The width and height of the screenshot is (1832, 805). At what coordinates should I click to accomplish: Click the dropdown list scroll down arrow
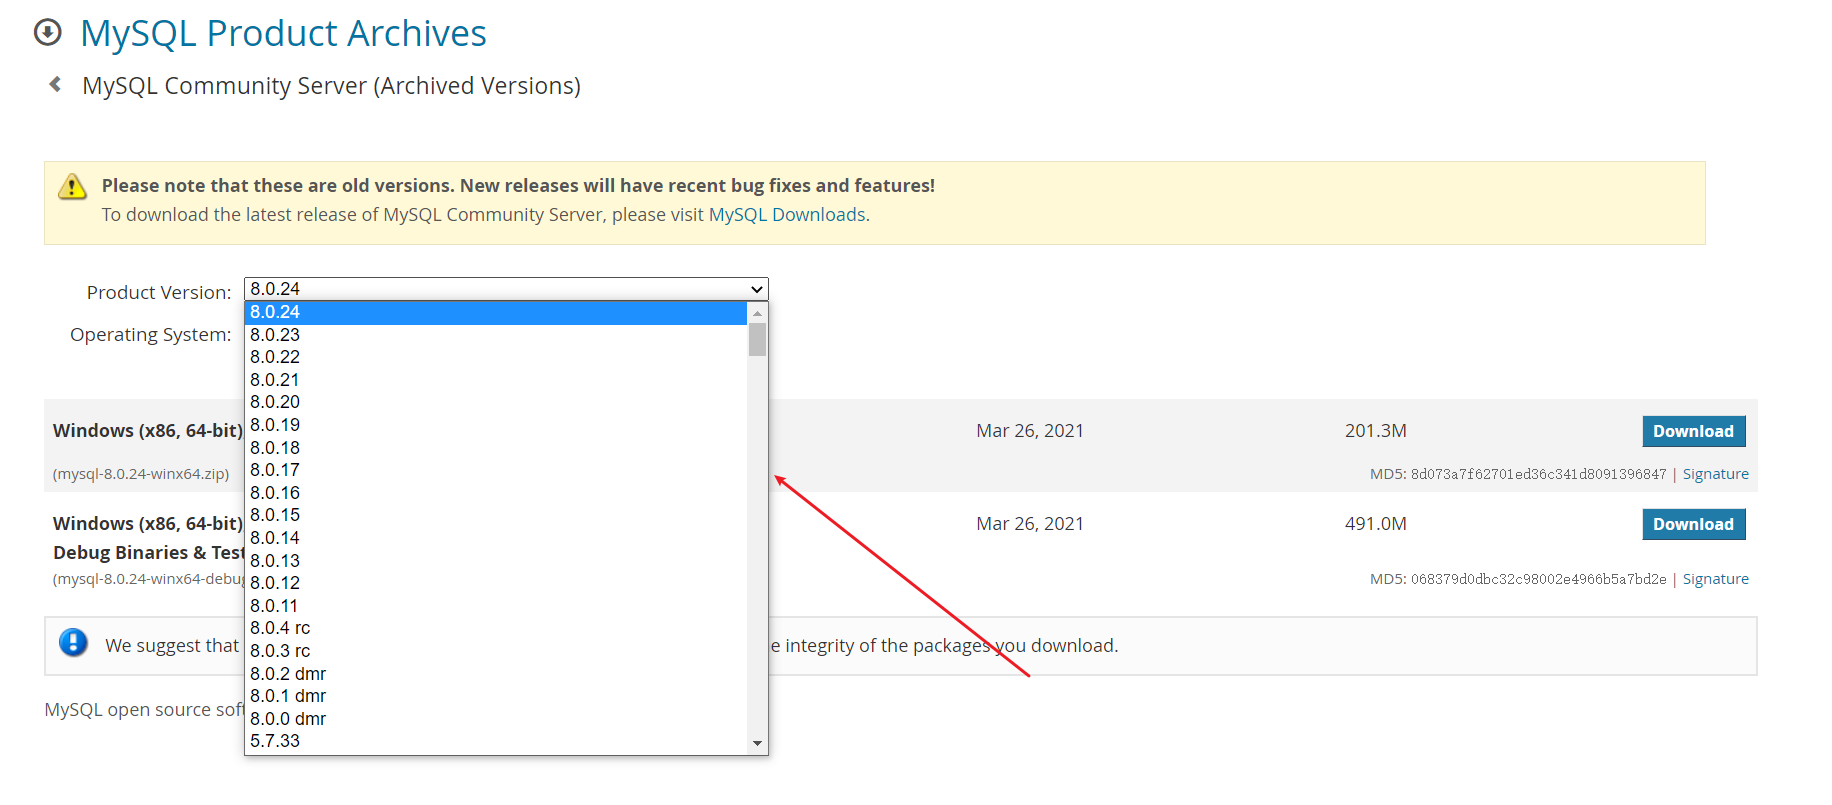[757, 743]
